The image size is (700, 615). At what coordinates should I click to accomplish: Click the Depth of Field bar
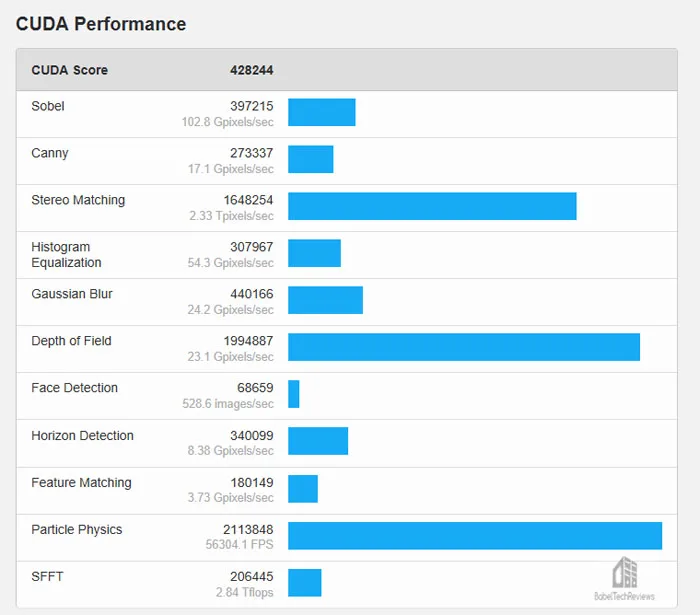point(464,347)
